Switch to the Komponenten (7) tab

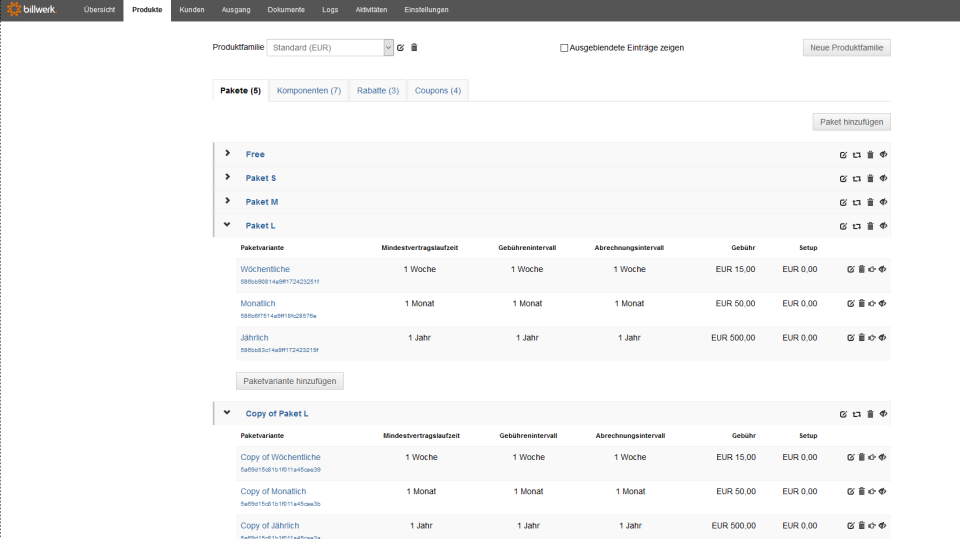[x=309, y=91]
